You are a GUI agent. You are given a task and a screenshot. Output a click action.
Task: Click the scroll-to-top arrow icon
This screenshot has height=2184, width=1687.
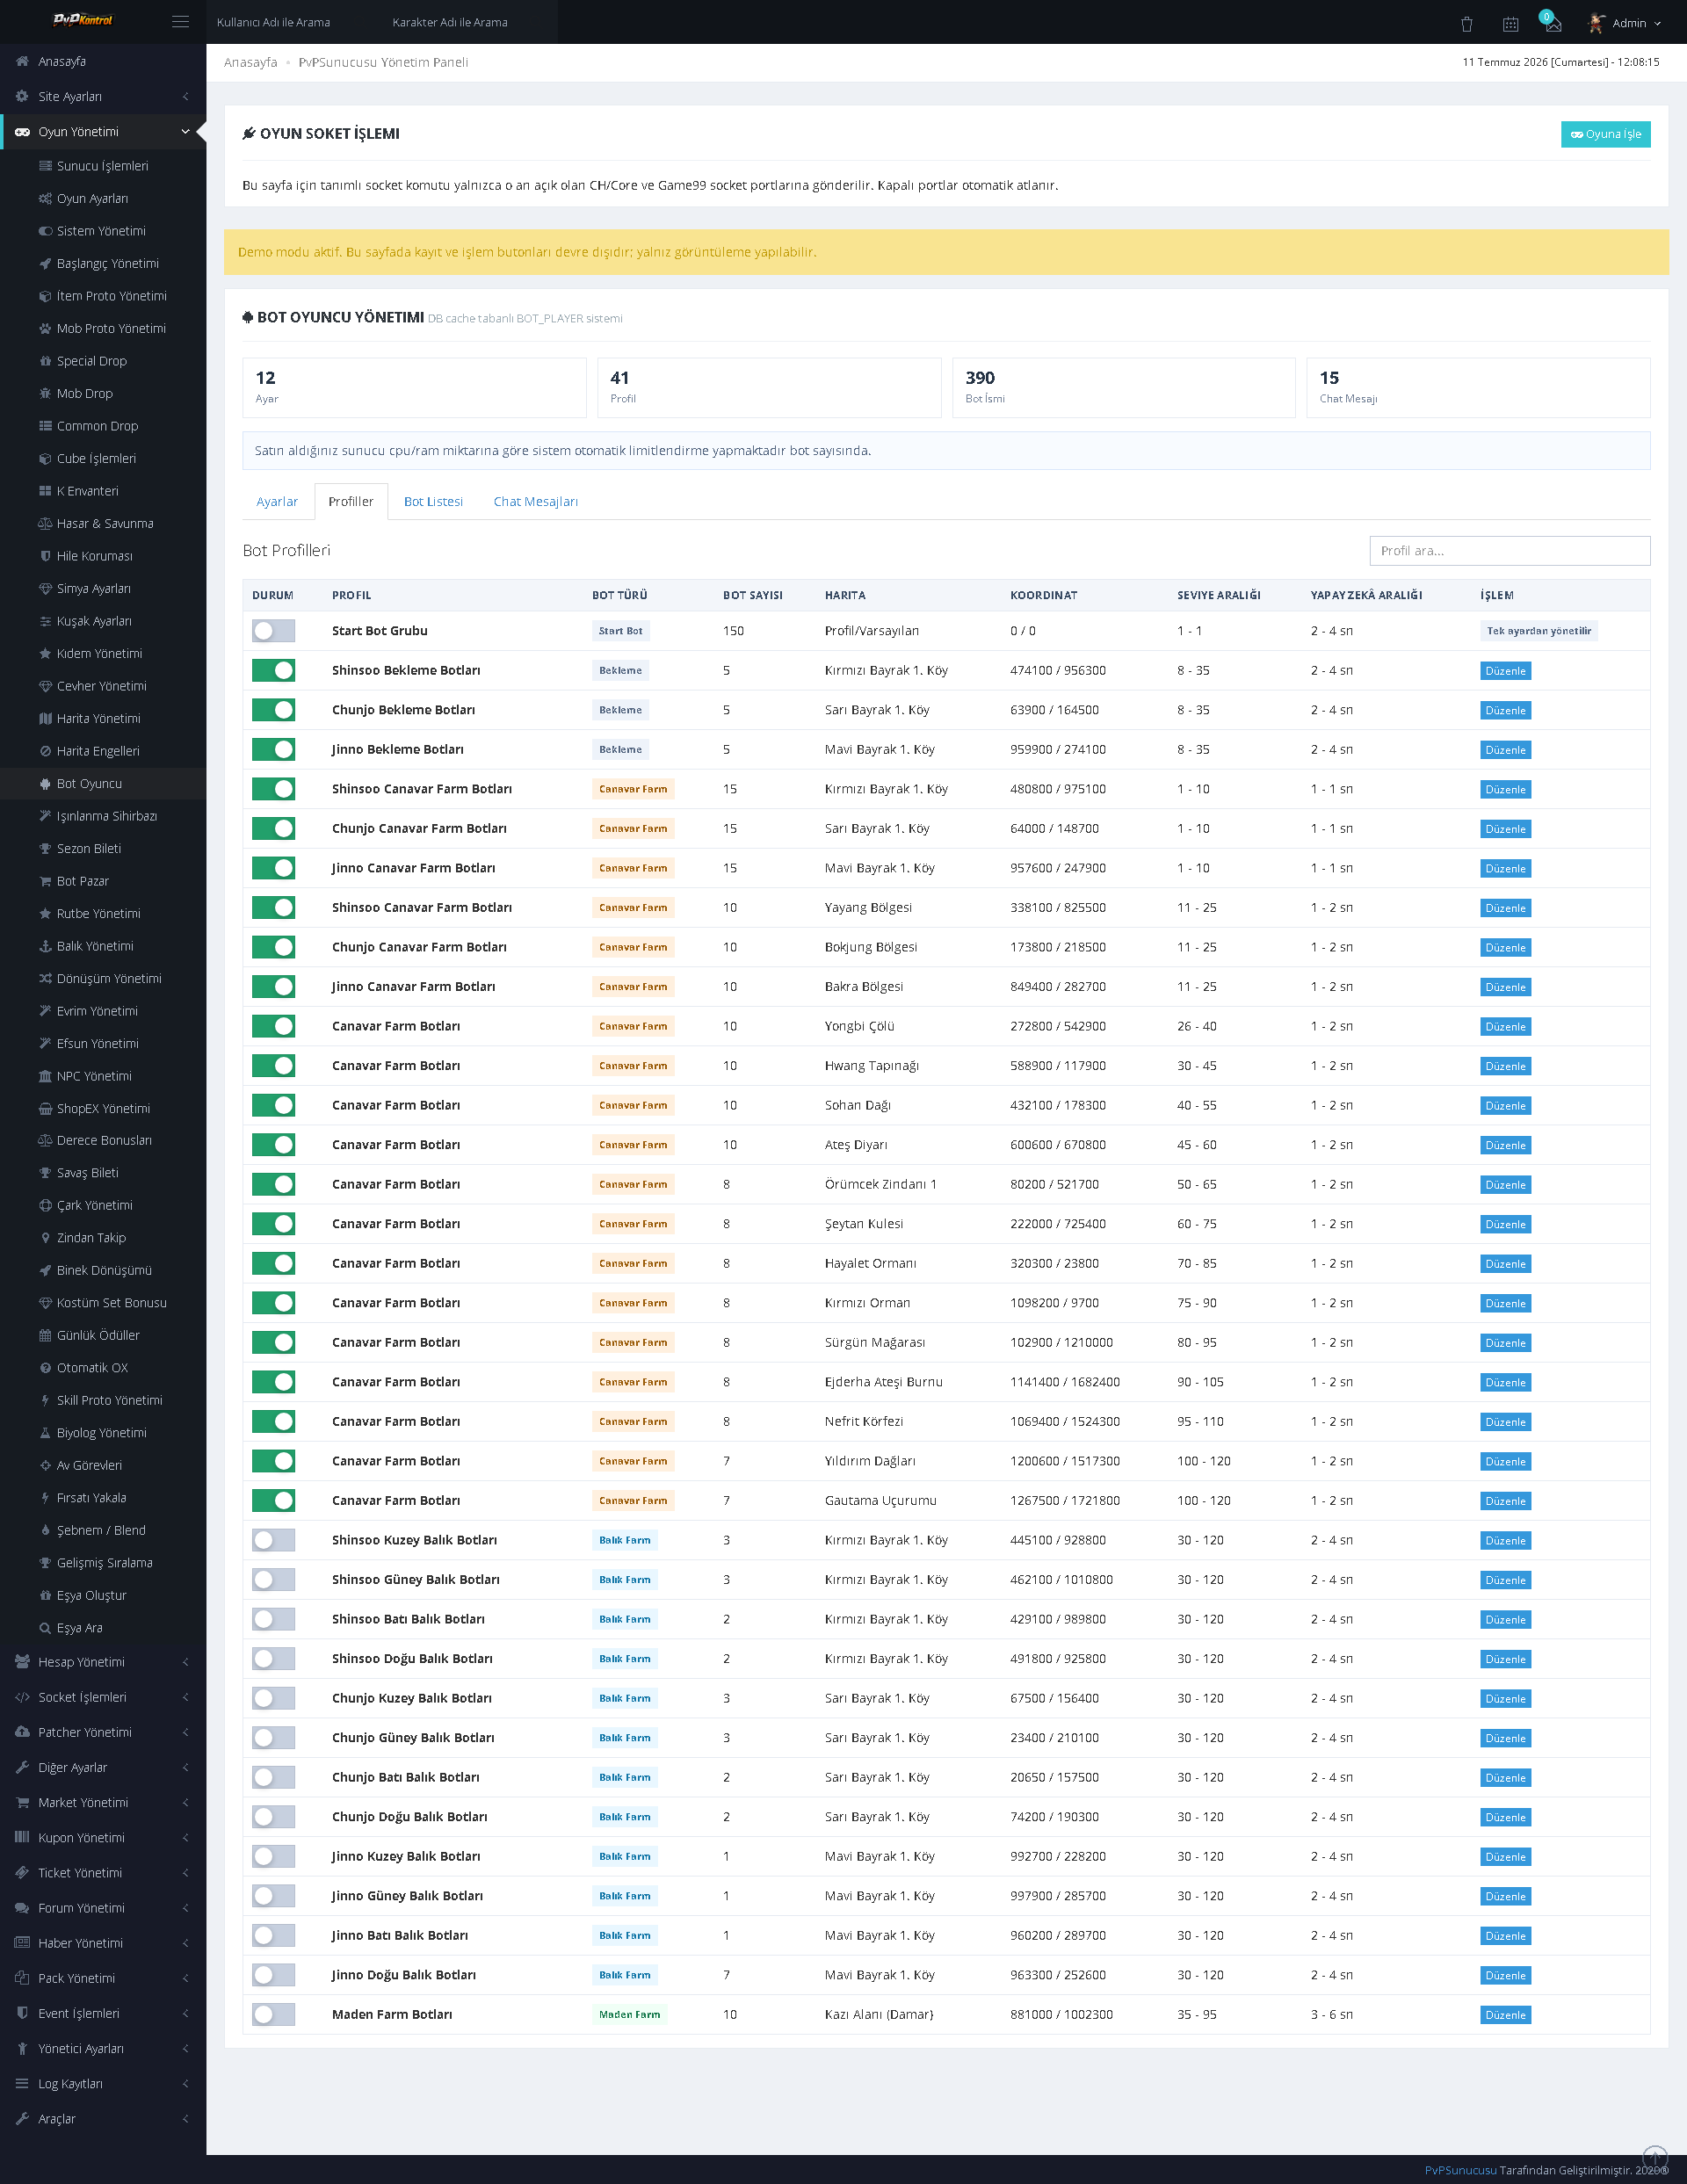pos(1655,2157)
